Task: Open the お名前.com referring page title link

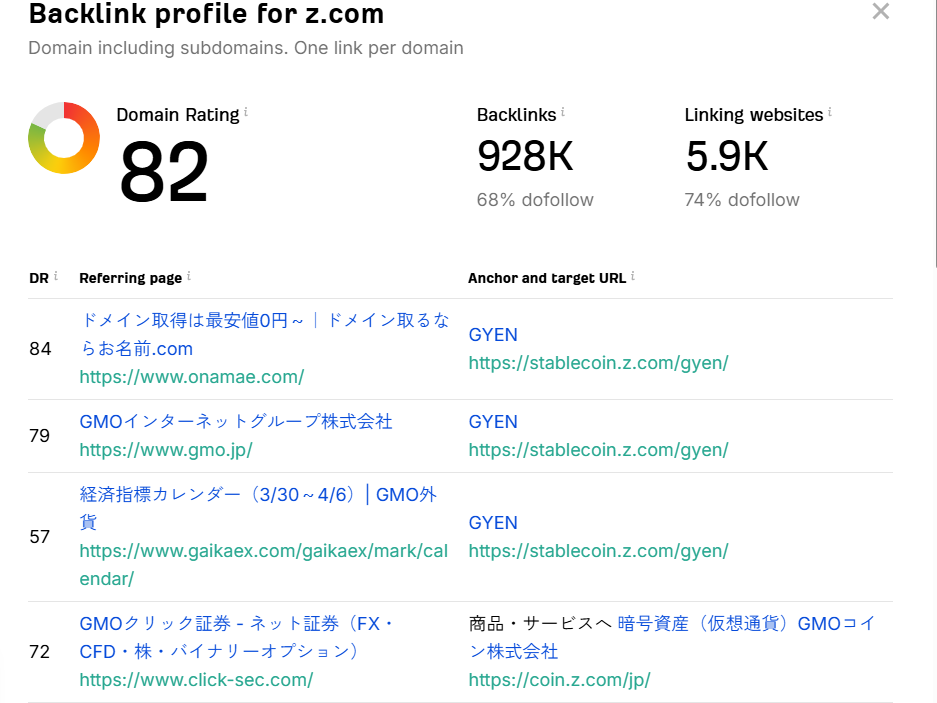Action: pyautogui.click(x=264, y=335)
